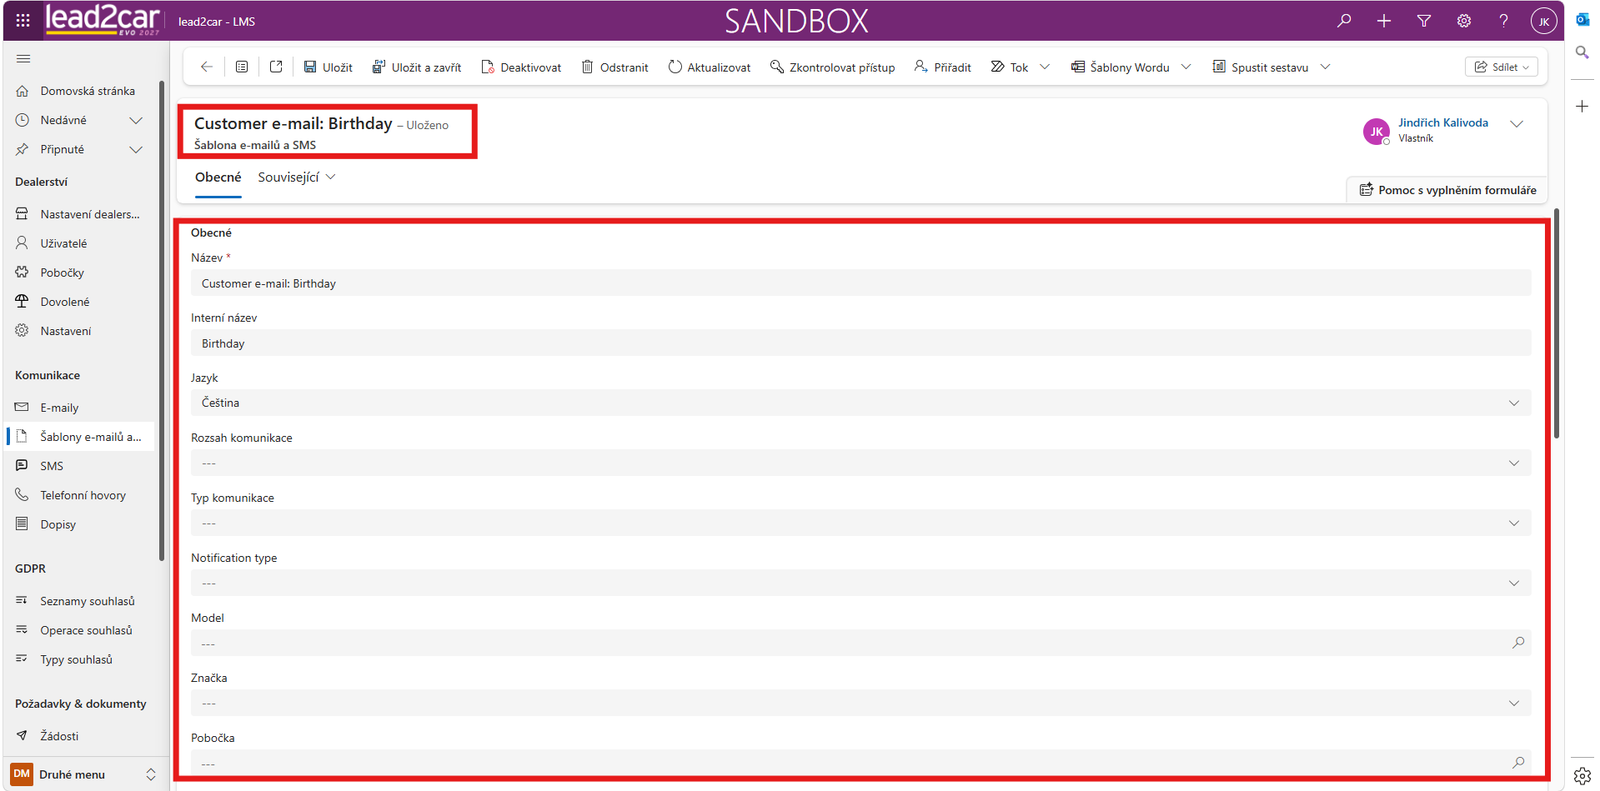Open settings gear in top header
Screen dimensions: 1600x791
click(1464, 20)
